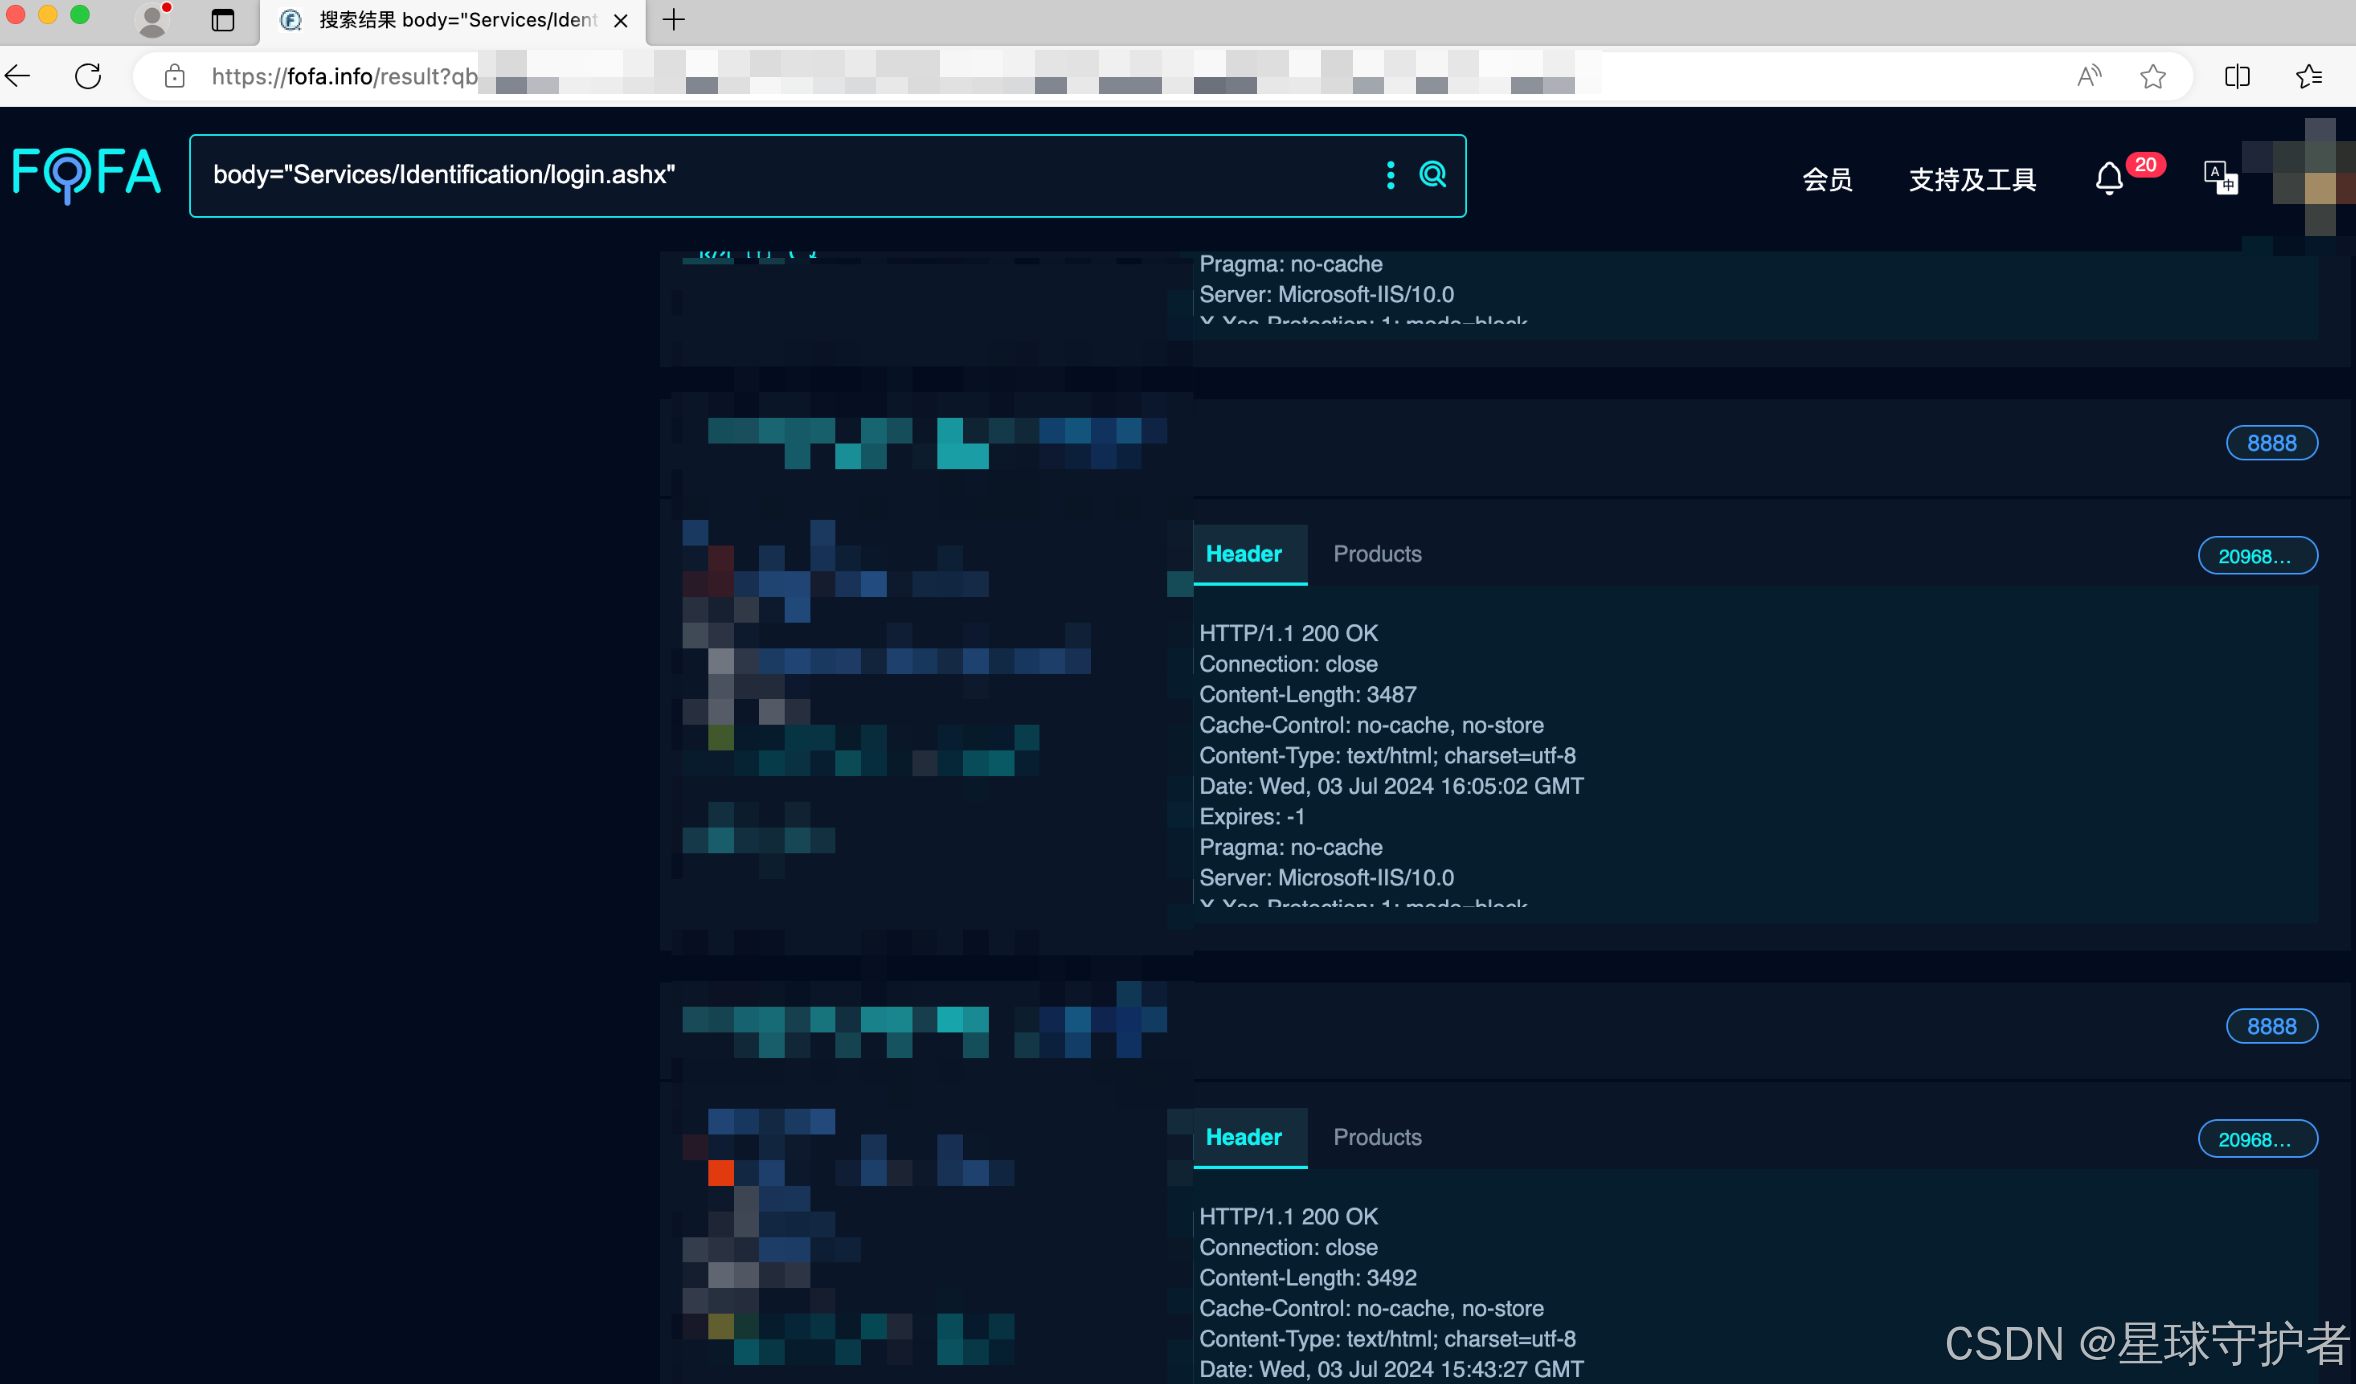Screen dimensions: 2356x1384
Task: Go back with browser back arrow
Action: pos(18,76)
